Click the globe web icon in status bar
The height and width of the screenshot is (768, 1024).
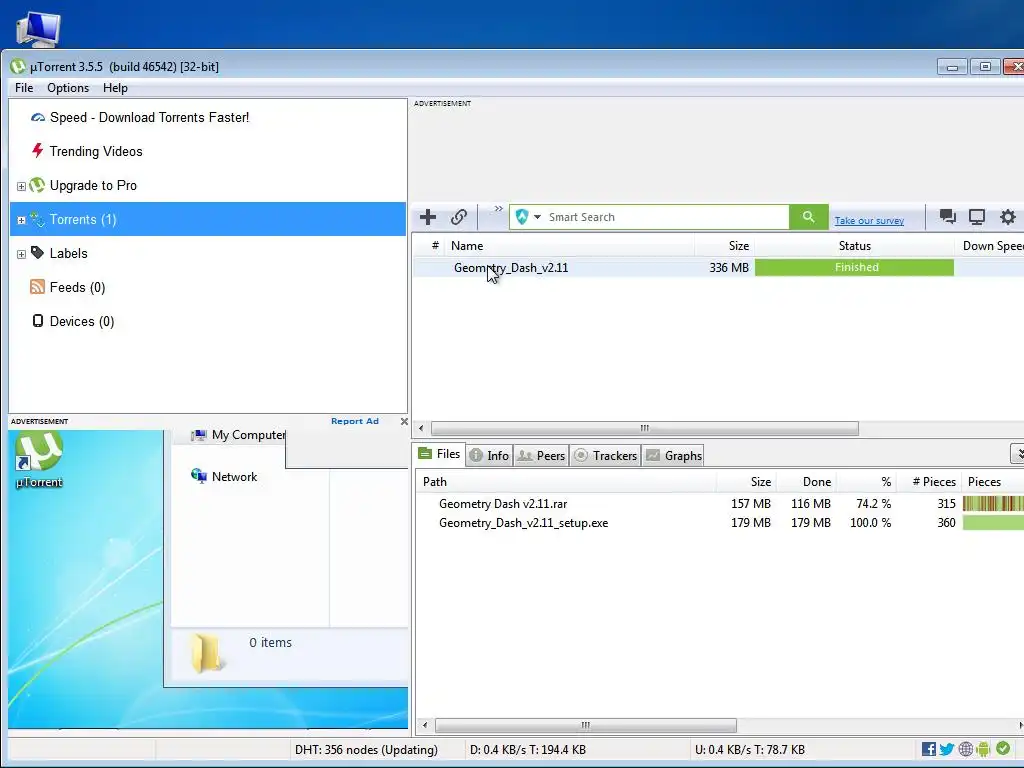(966, 749)
